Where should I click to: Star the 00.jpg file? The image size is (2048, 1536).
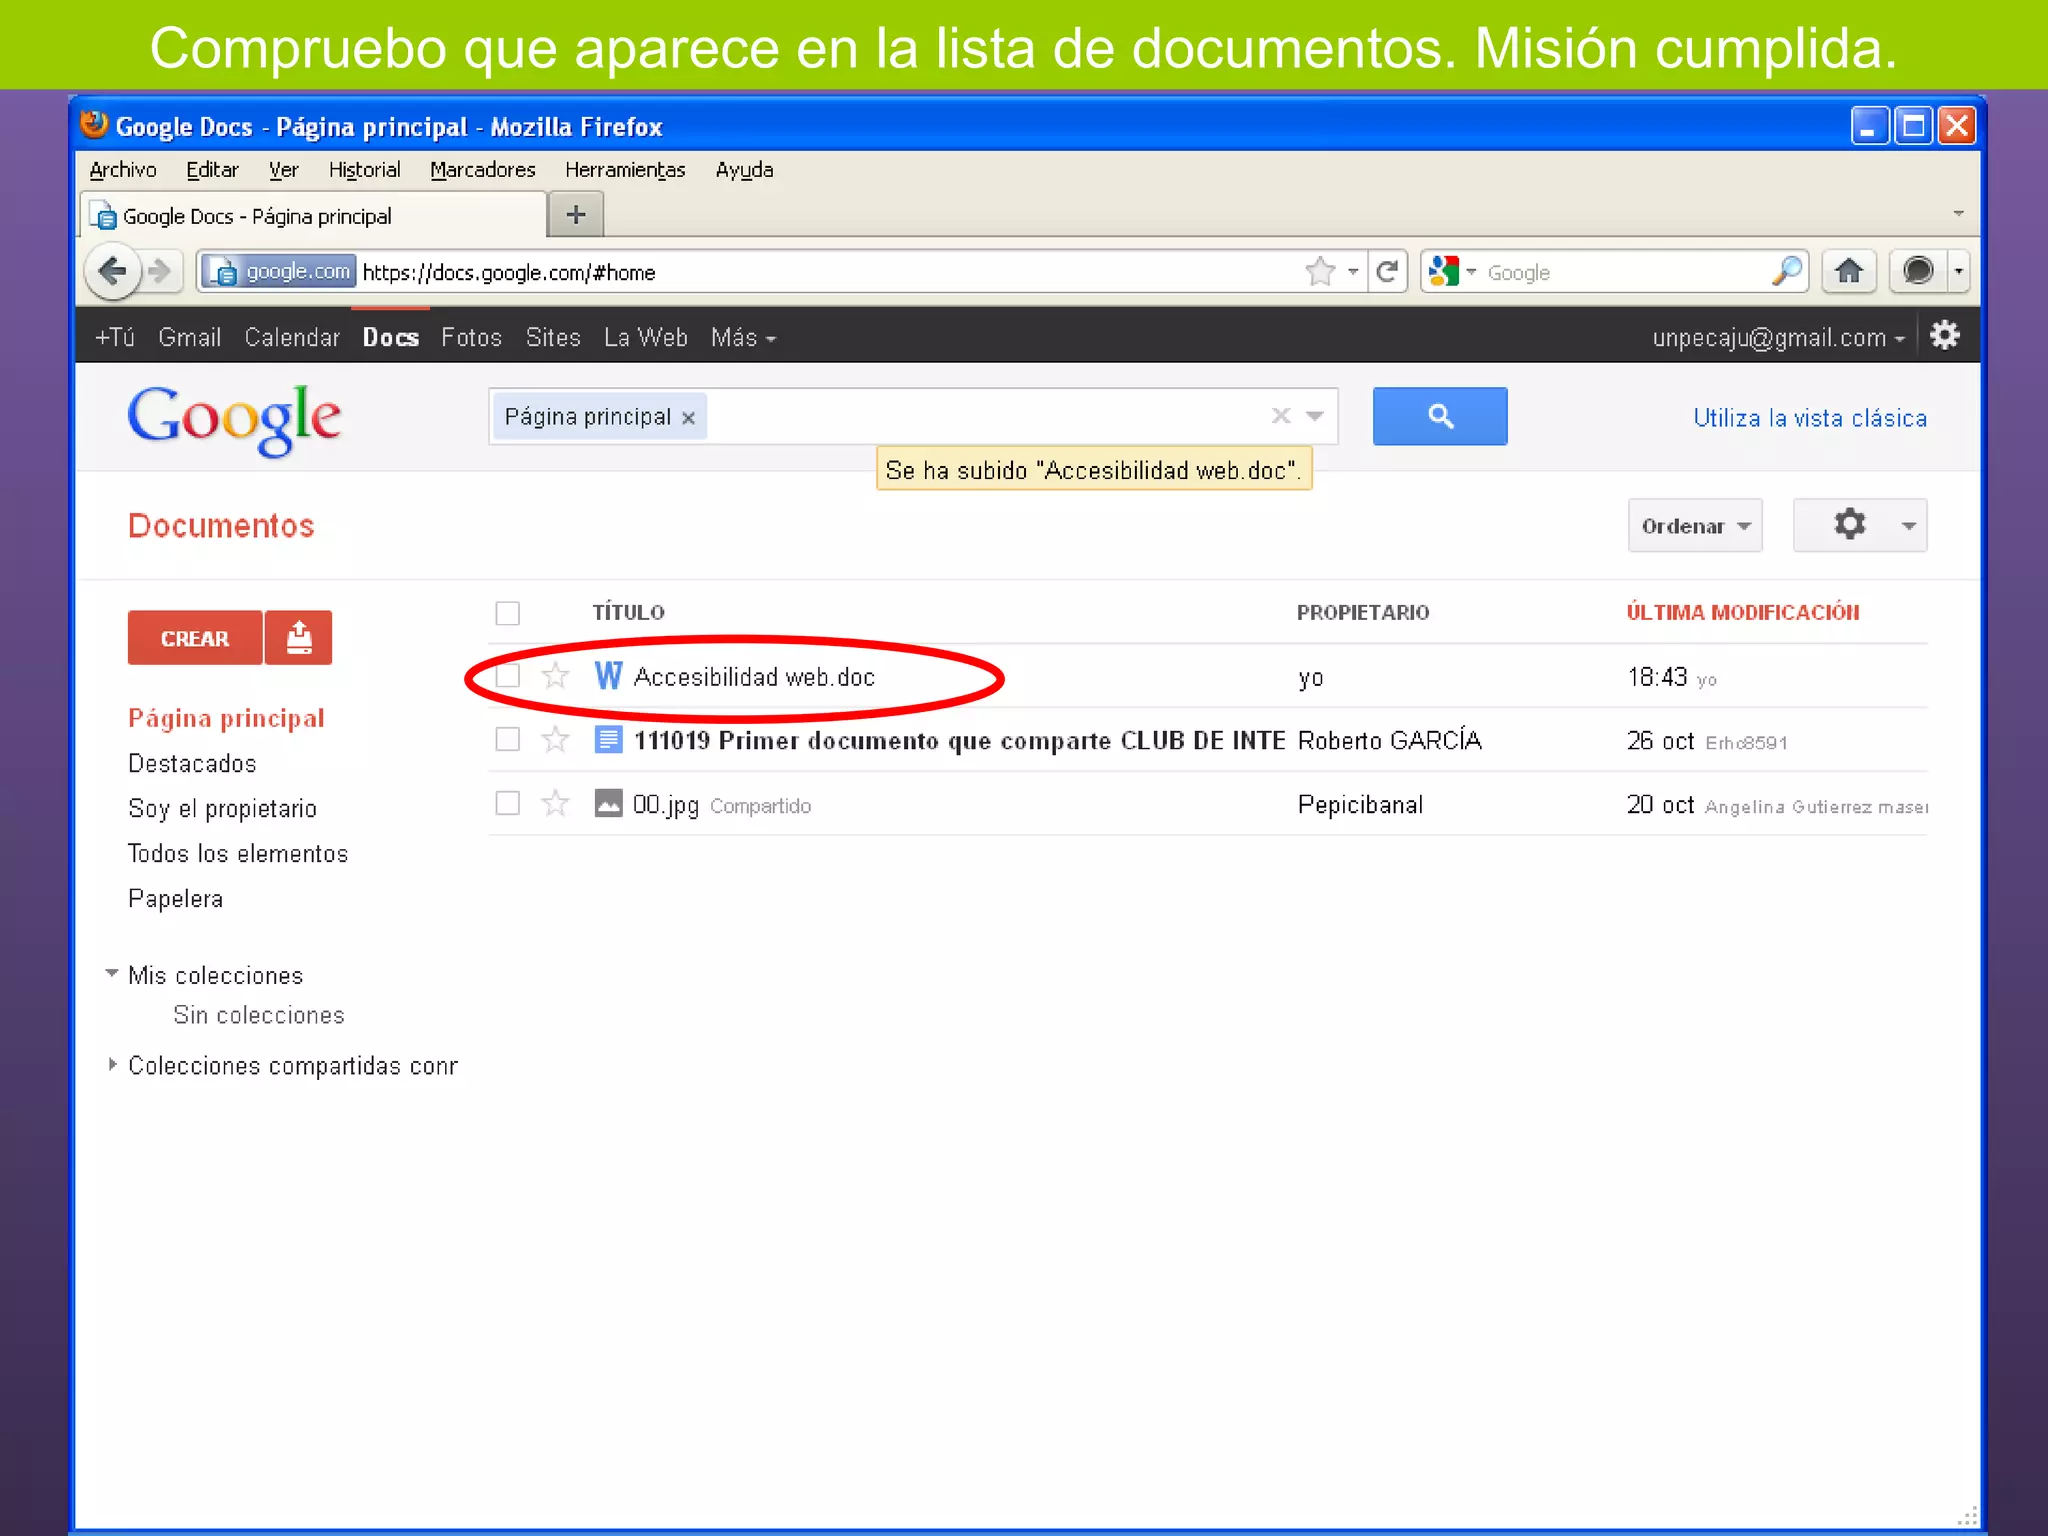click(555, 803)
